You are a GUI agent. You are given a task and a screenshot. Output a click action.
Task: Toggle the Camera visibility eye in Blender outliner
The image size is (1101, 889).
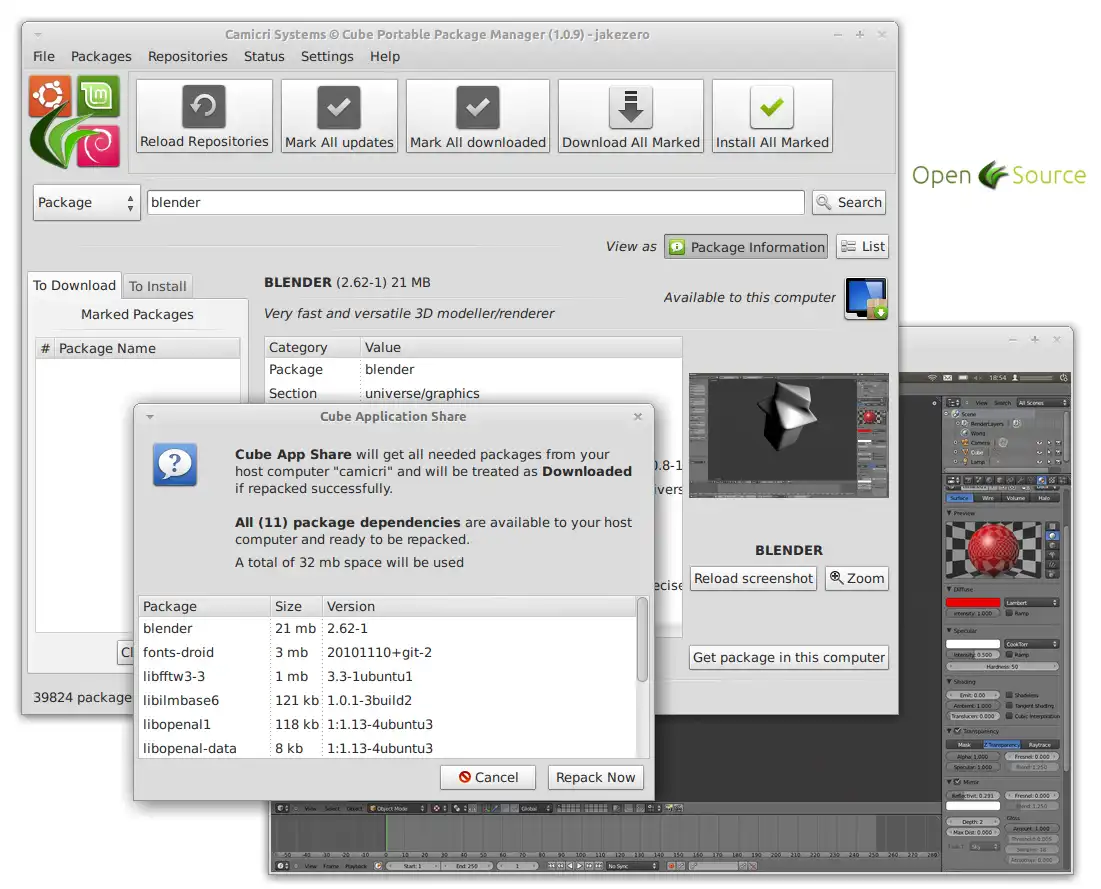1039,442
